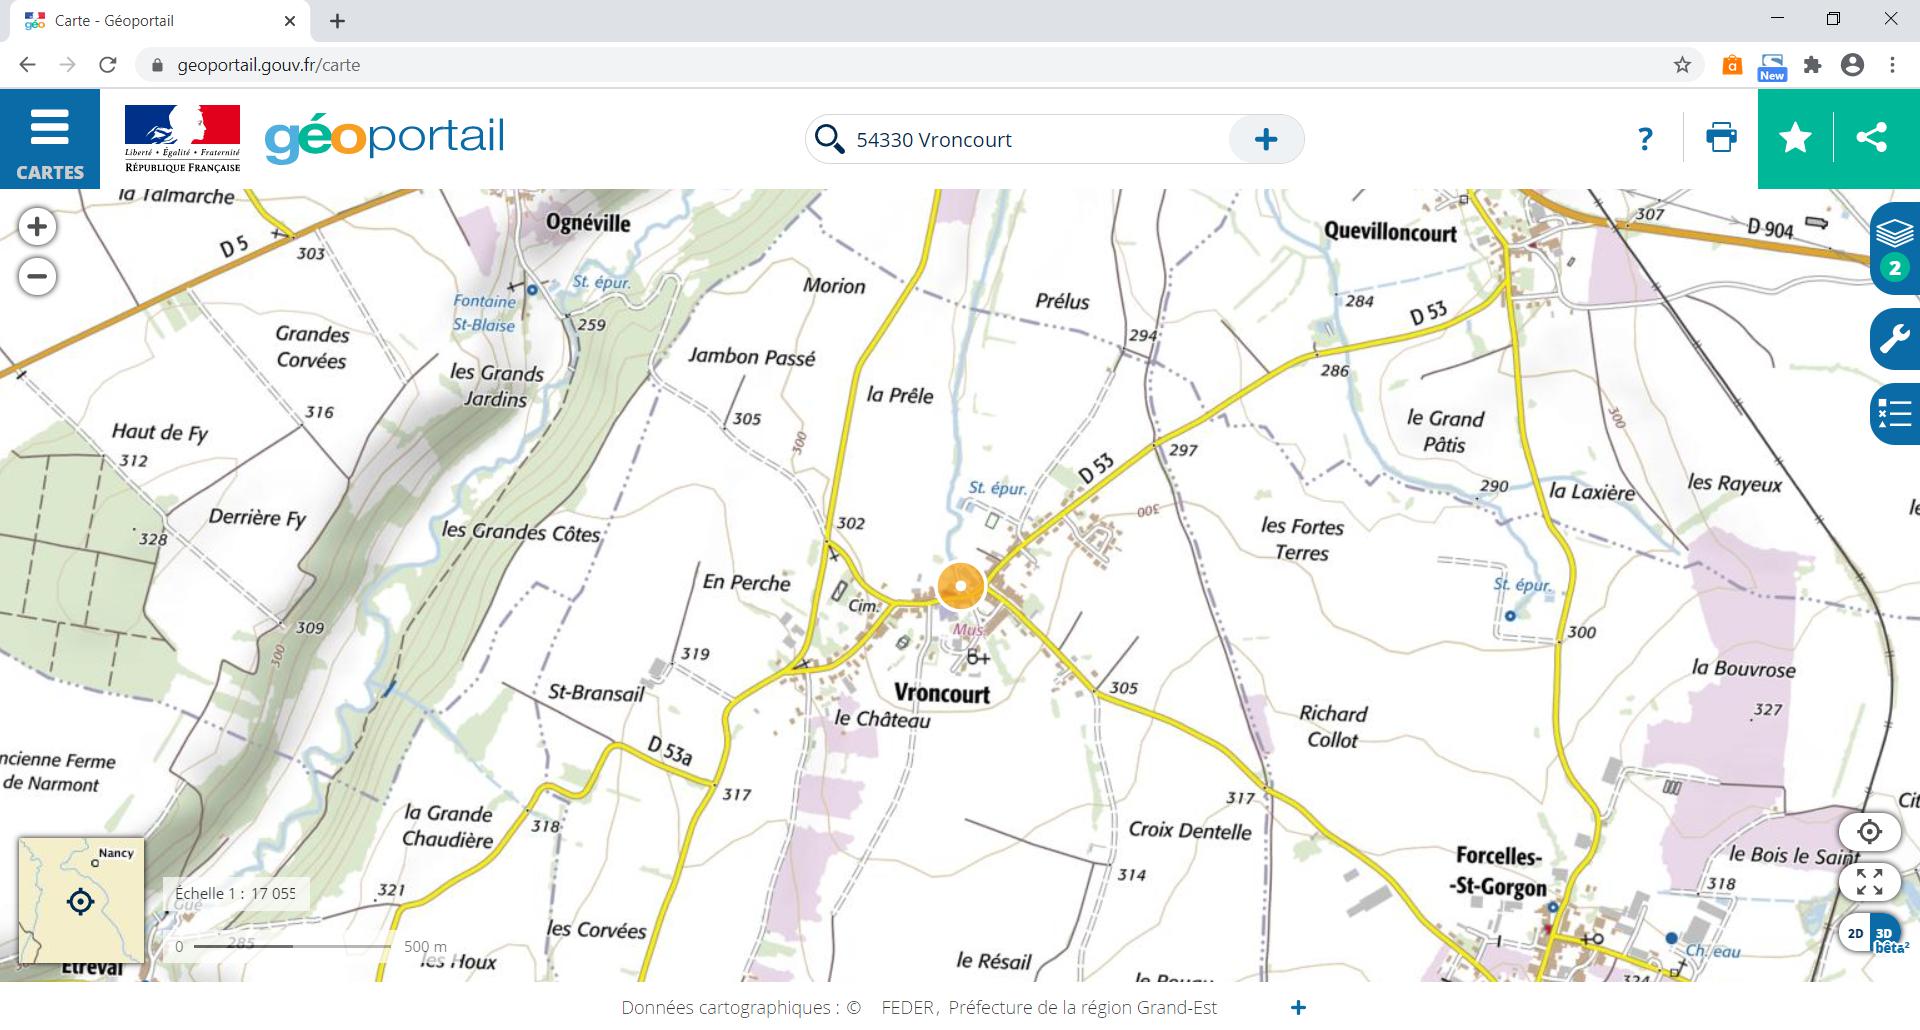This screenshot has height=1030, width=1920.
Task: Open the legend list panel
Action: click(1895, 413)
